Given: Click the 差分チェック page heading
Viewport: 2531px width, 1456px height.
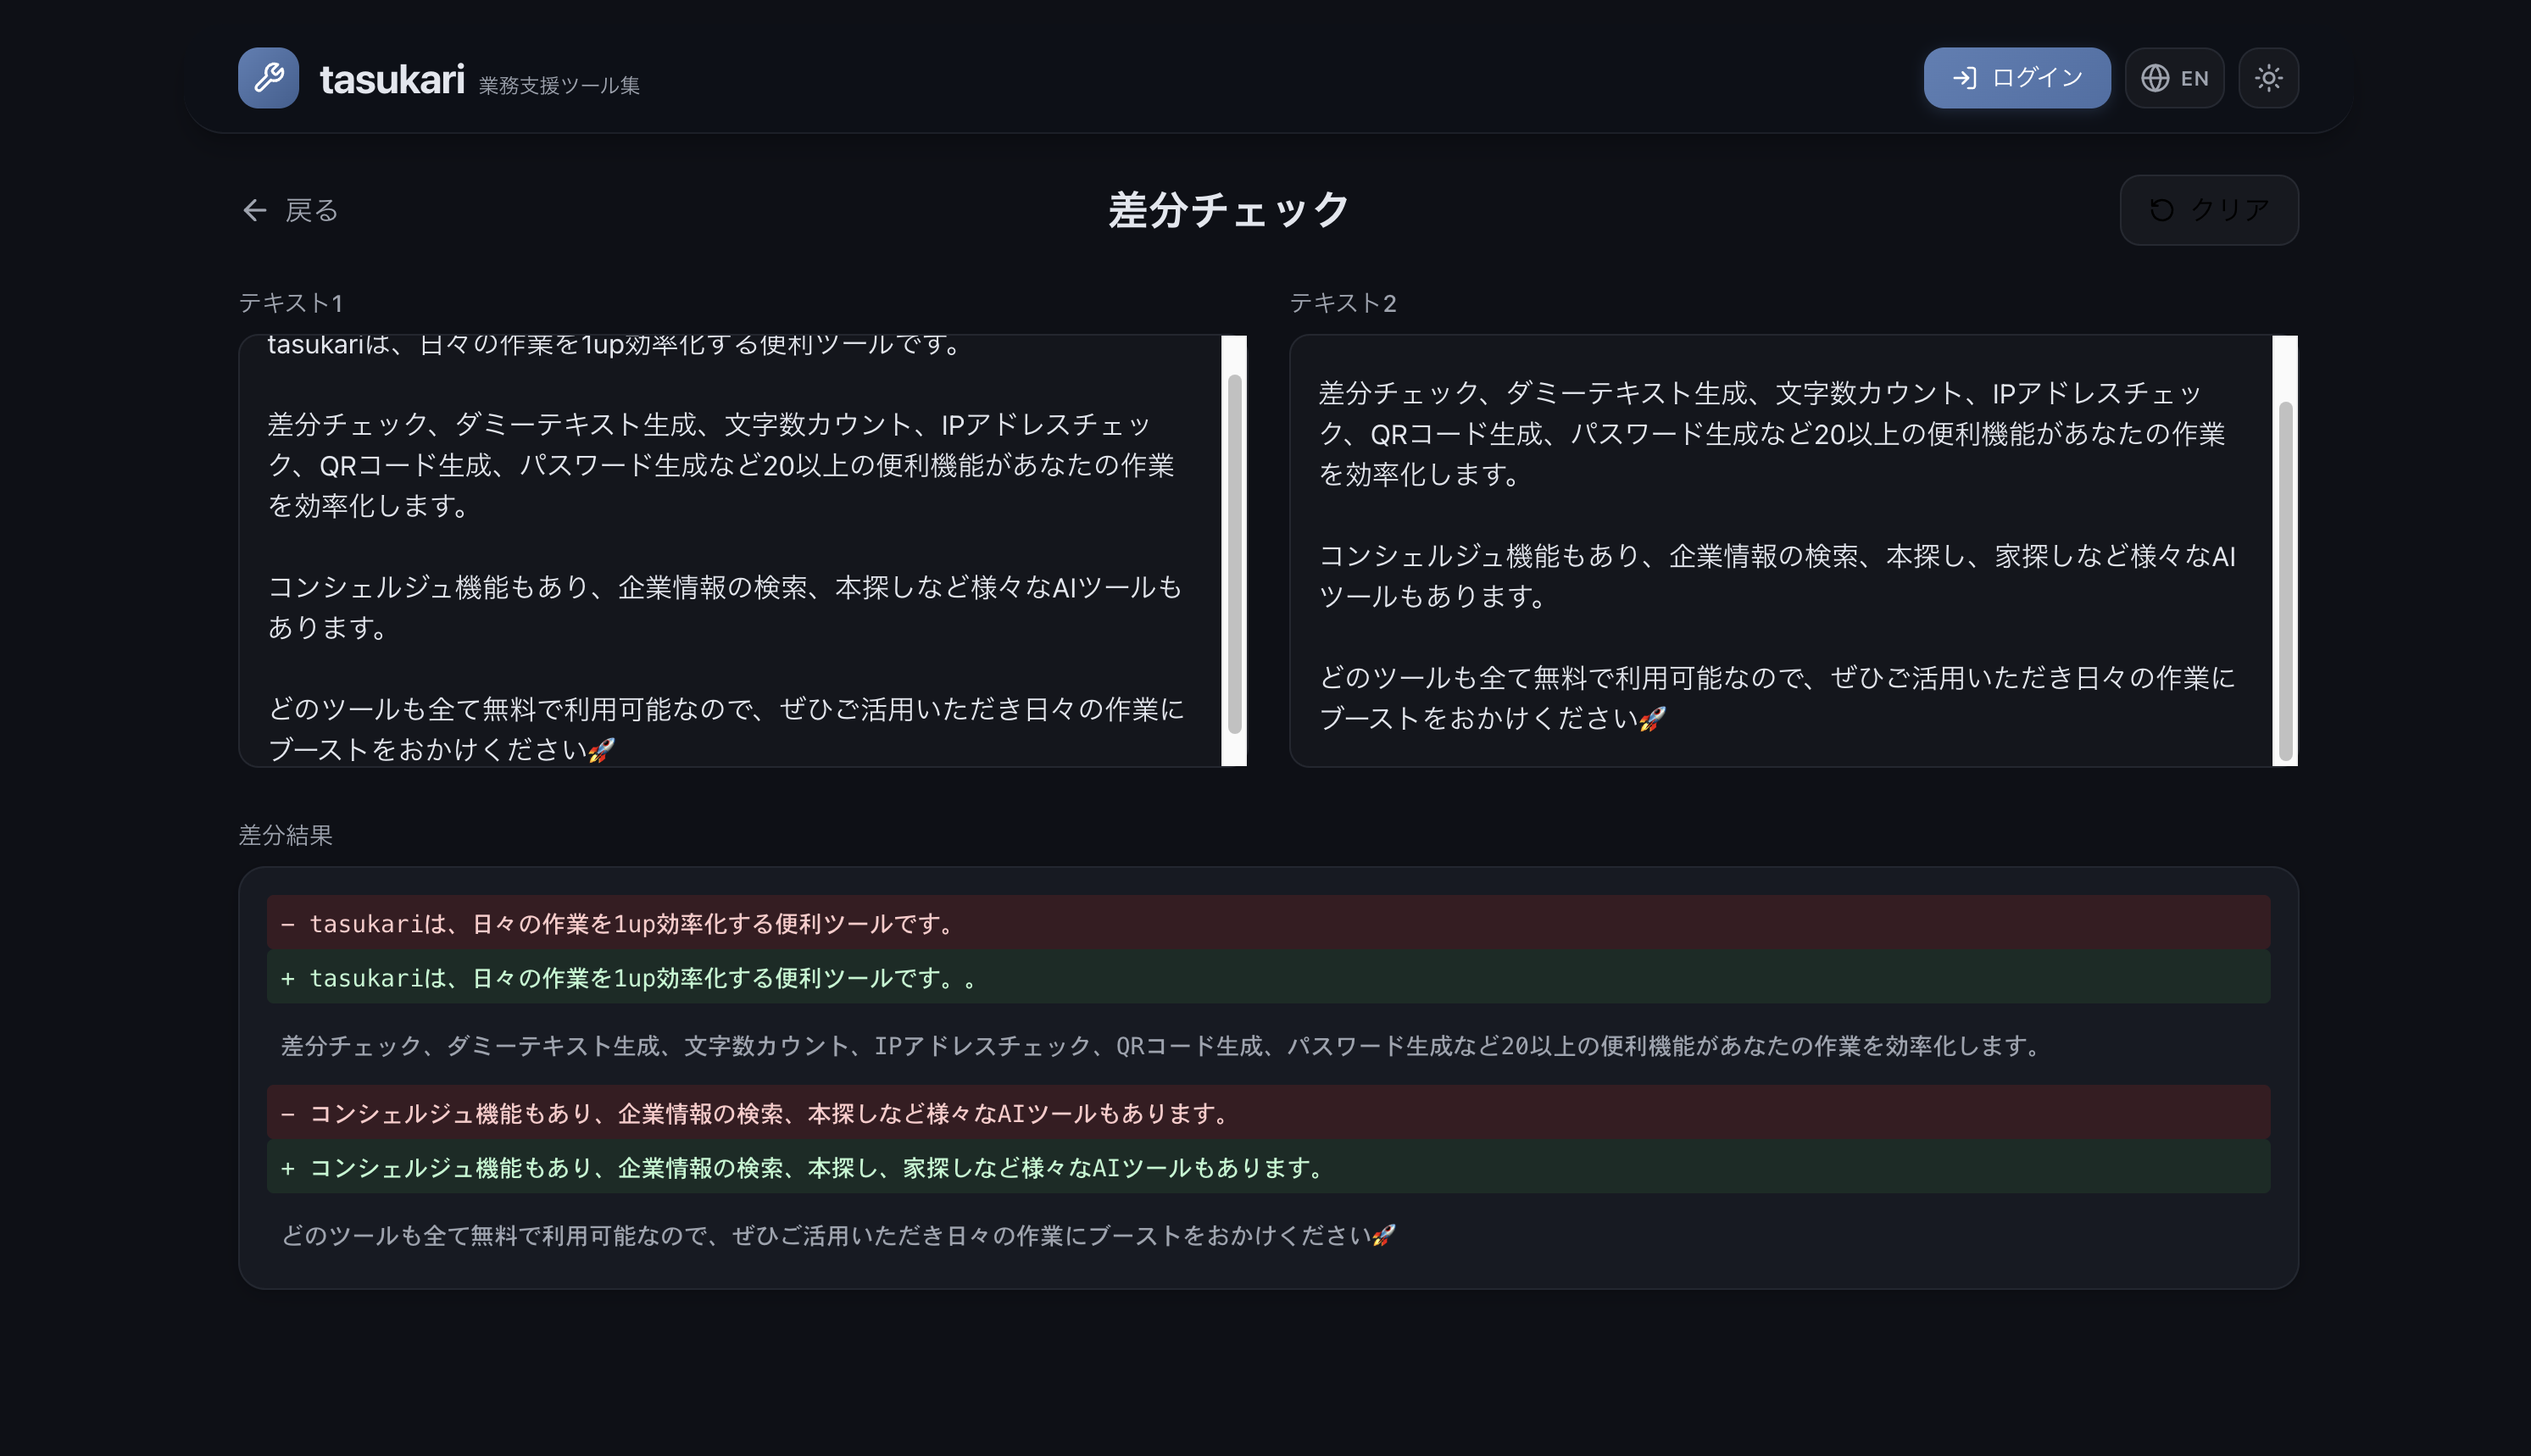Looking at the screenshot, I should click(x=1229, y=210).
